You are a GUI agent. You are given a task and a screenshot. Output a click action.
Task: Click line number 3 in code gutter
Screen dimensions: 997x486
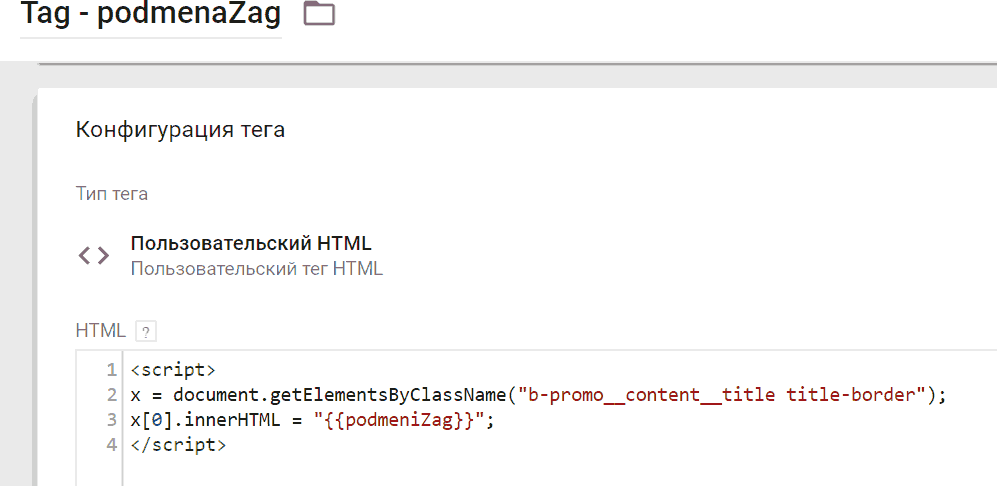coord(112,420)
